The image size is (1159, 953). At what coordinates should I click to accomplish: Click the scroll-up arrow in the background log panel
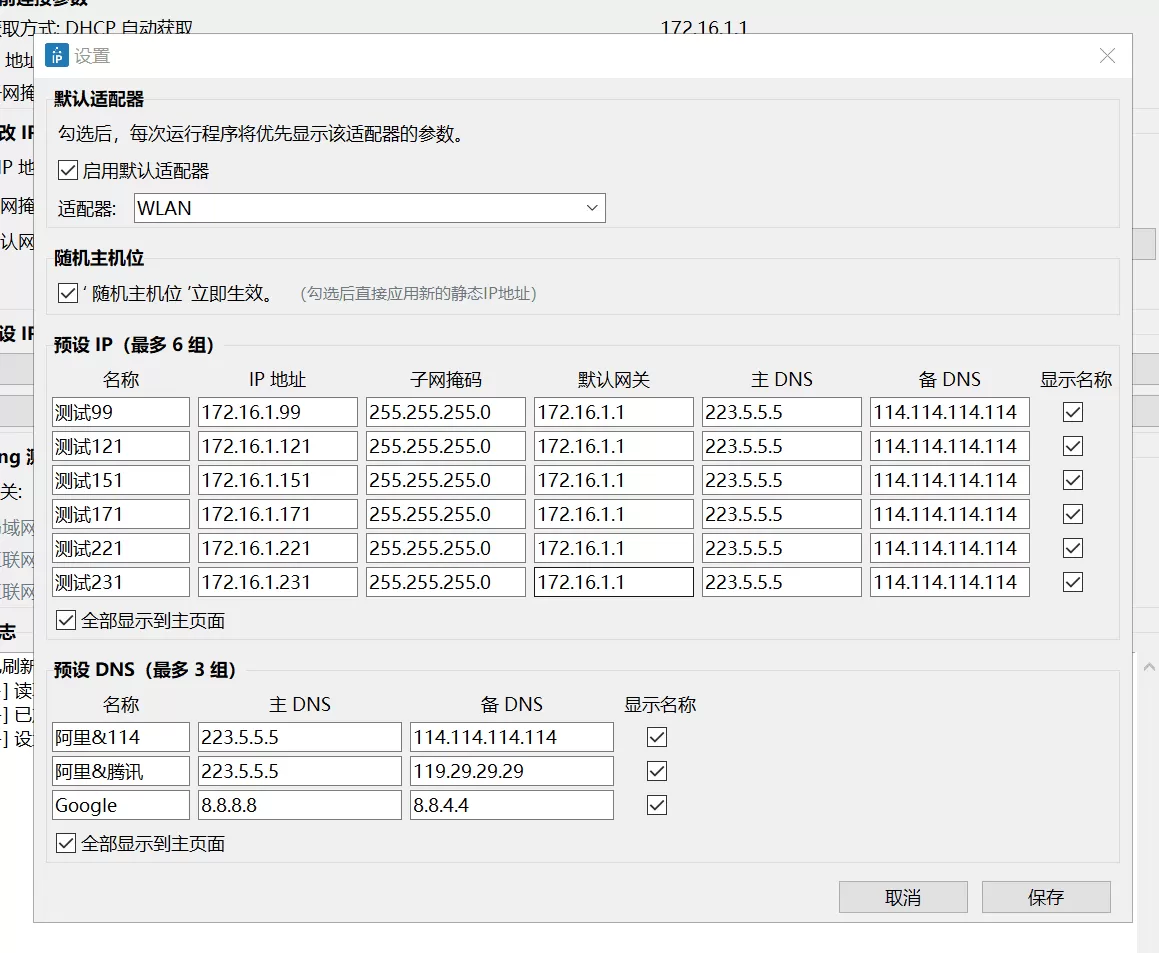(1149, 667)
